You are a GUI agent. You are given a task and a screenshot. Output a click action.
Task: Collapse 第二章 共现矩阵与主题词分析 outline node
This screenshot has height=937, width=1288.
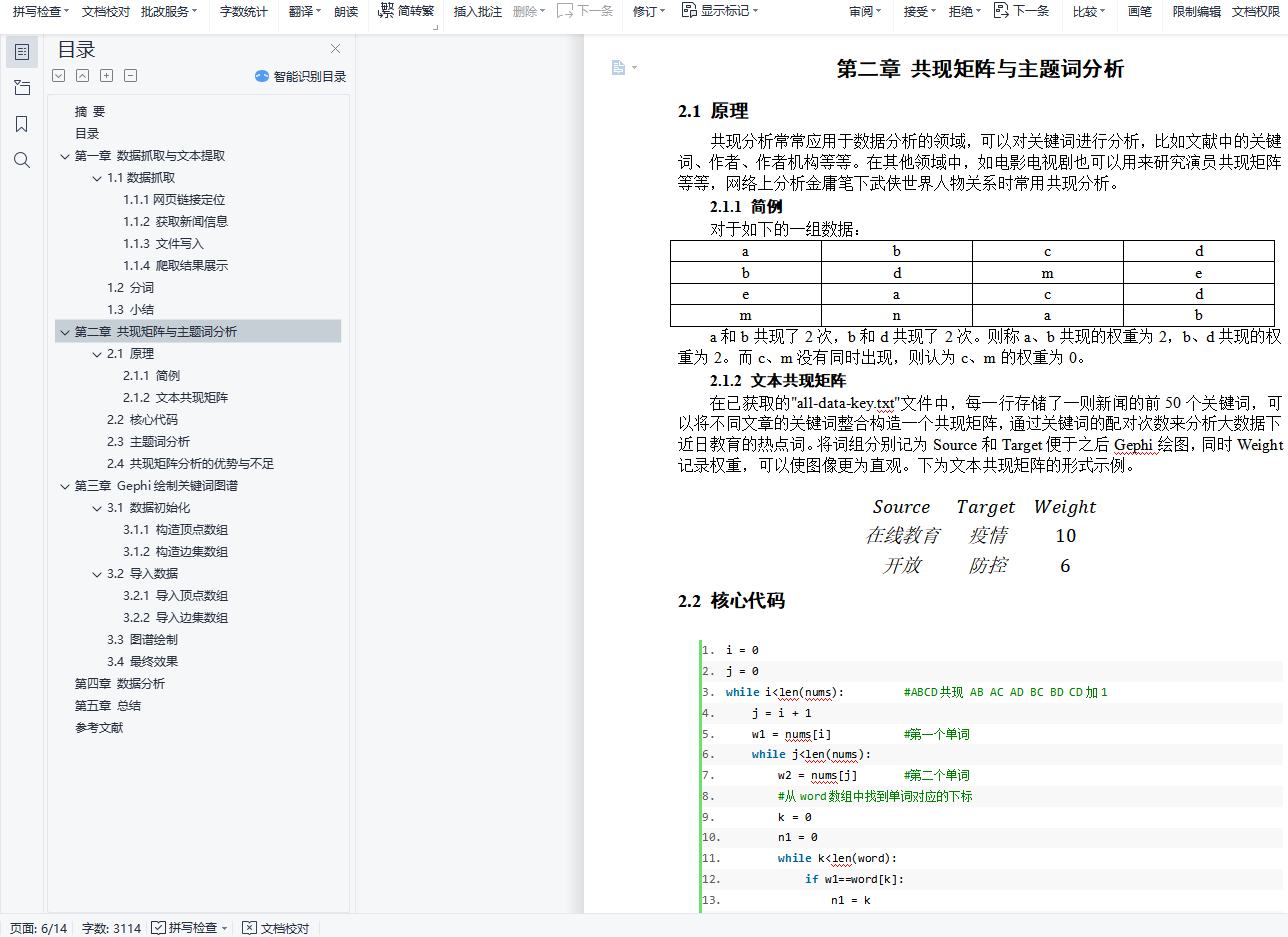[x=65, y=332]
